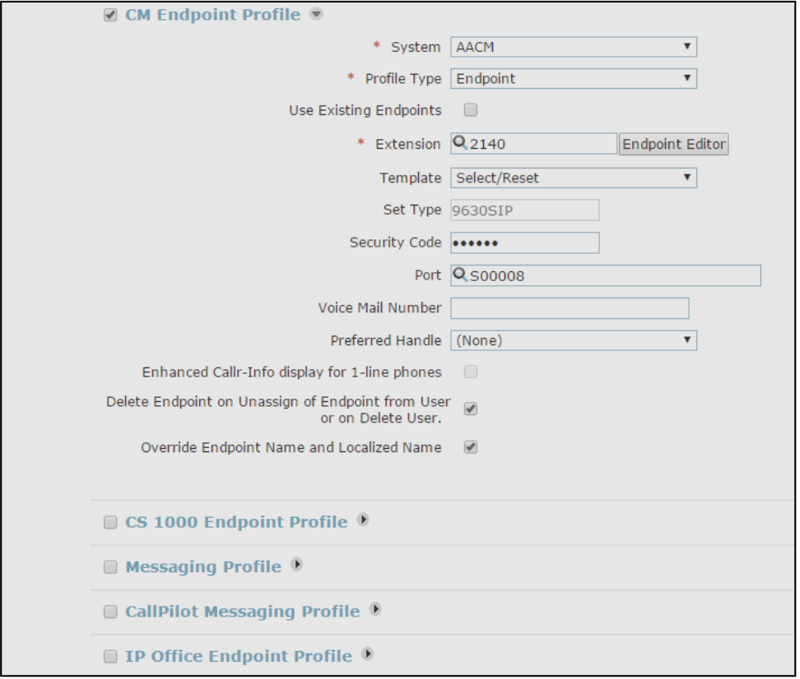Click the Port field magnifier search icon

[x=460, y=275]
